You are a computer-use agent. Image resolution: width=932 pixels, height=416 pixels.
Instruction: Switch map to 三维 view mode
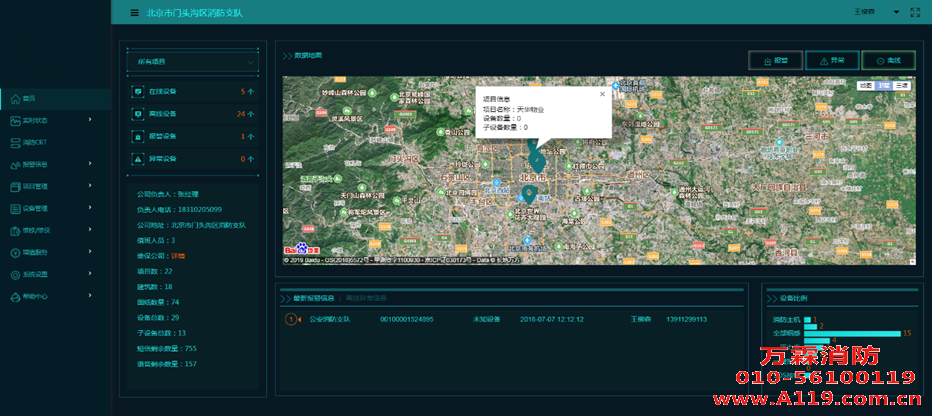(x=902, y=86)
